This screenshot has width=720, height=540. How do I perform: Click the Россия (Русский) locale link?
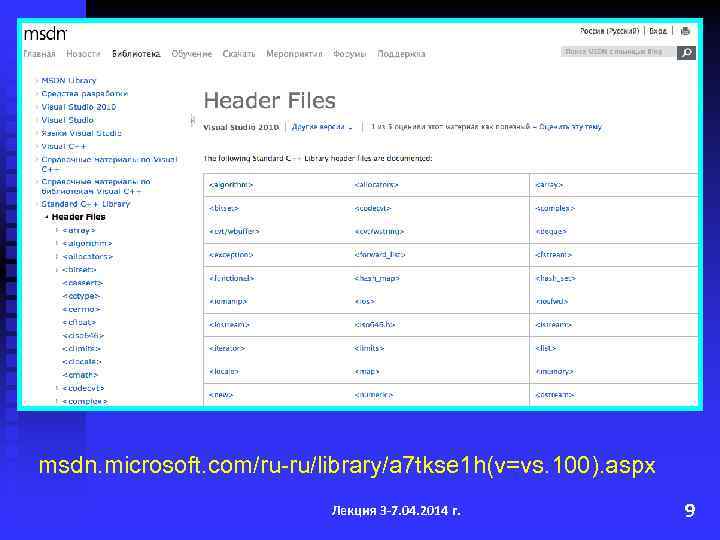click(609, 31)
